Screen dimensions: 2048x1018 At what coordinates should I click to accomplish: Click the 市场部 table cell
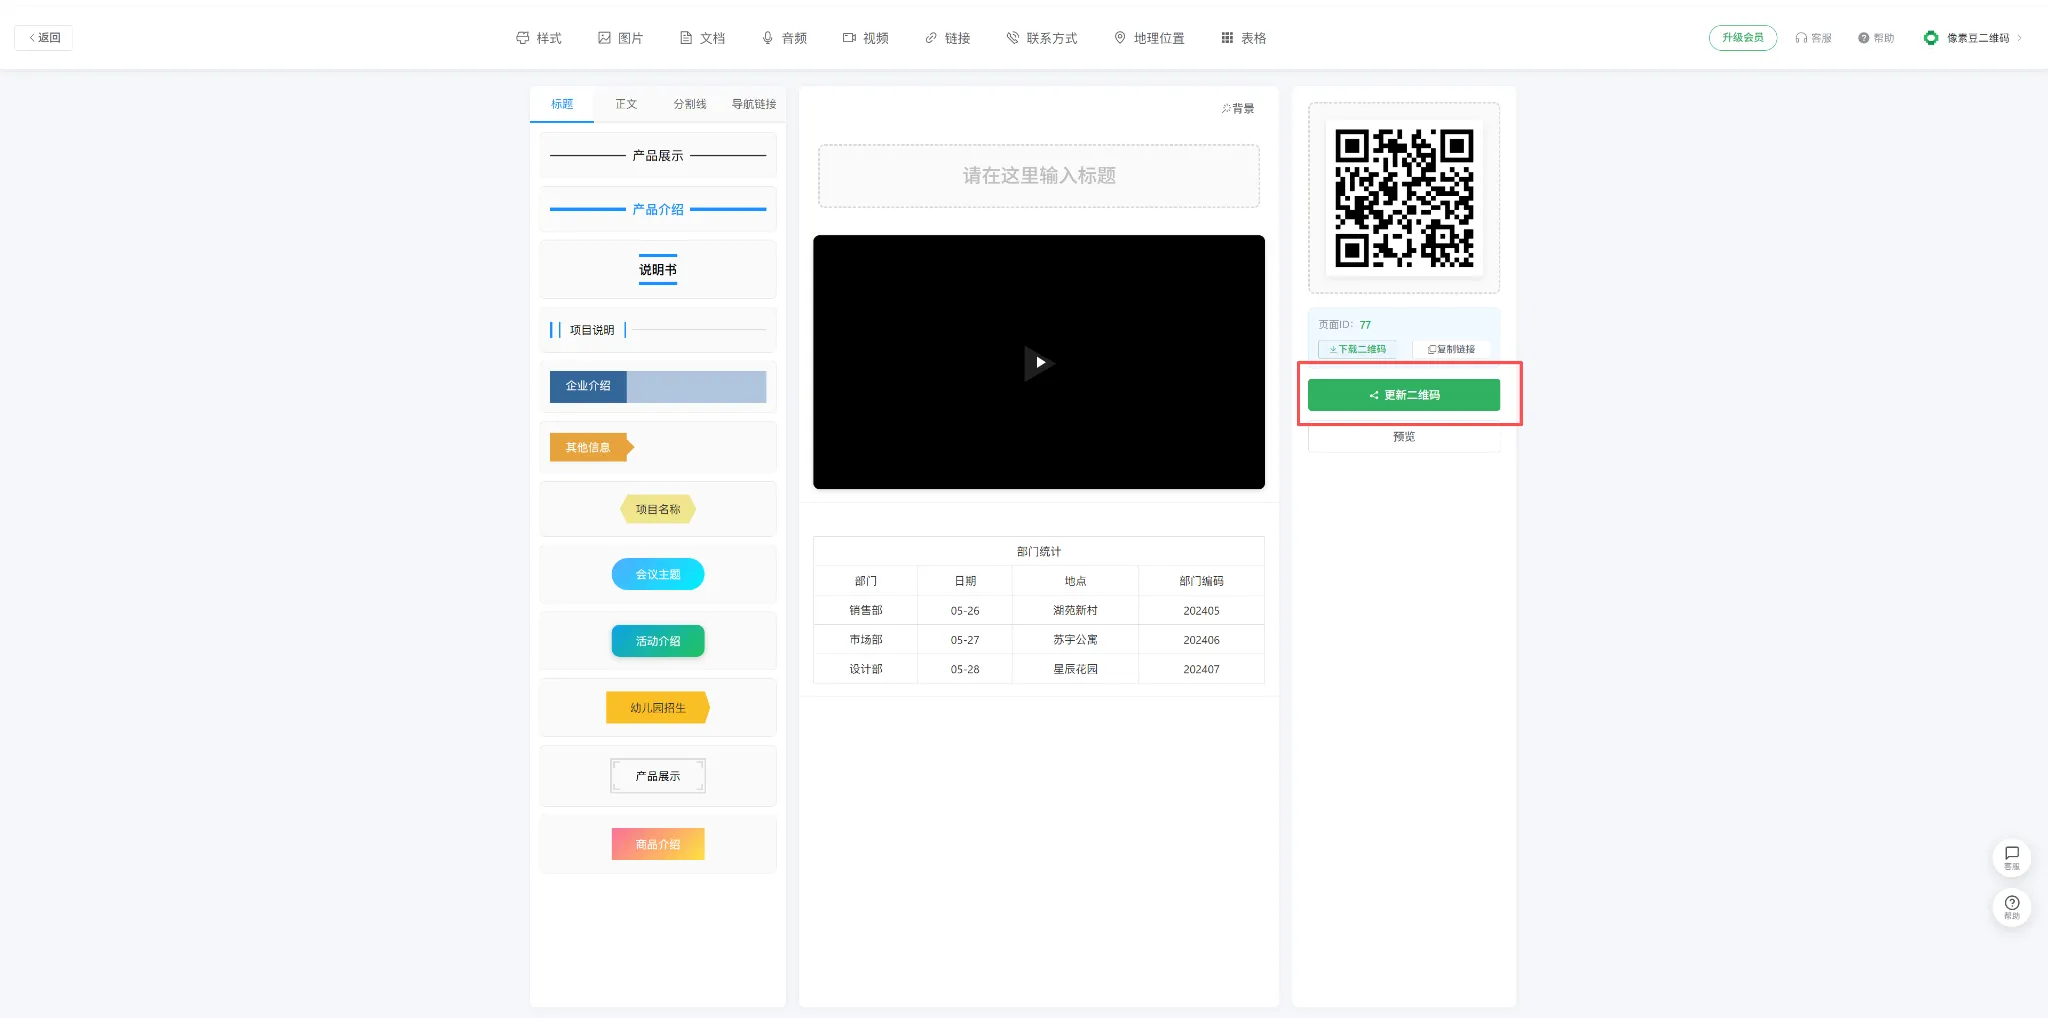(866, 639)
